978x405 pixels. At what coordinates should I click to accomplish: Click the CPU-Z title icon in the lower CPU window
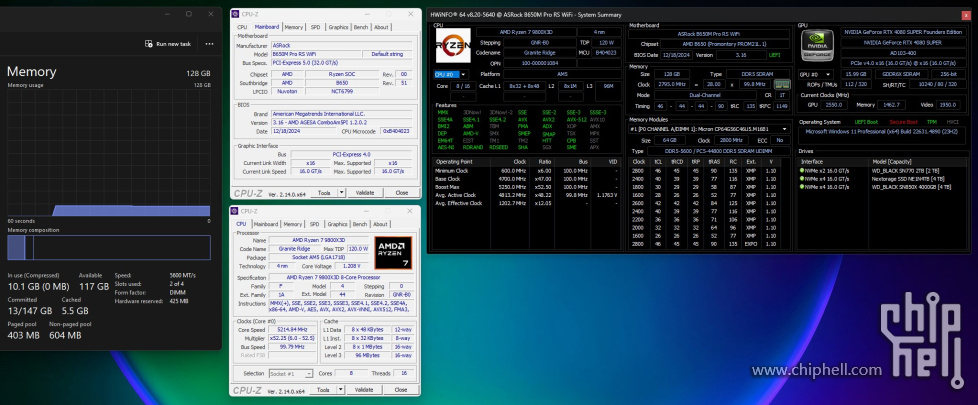tap(236, 211)
